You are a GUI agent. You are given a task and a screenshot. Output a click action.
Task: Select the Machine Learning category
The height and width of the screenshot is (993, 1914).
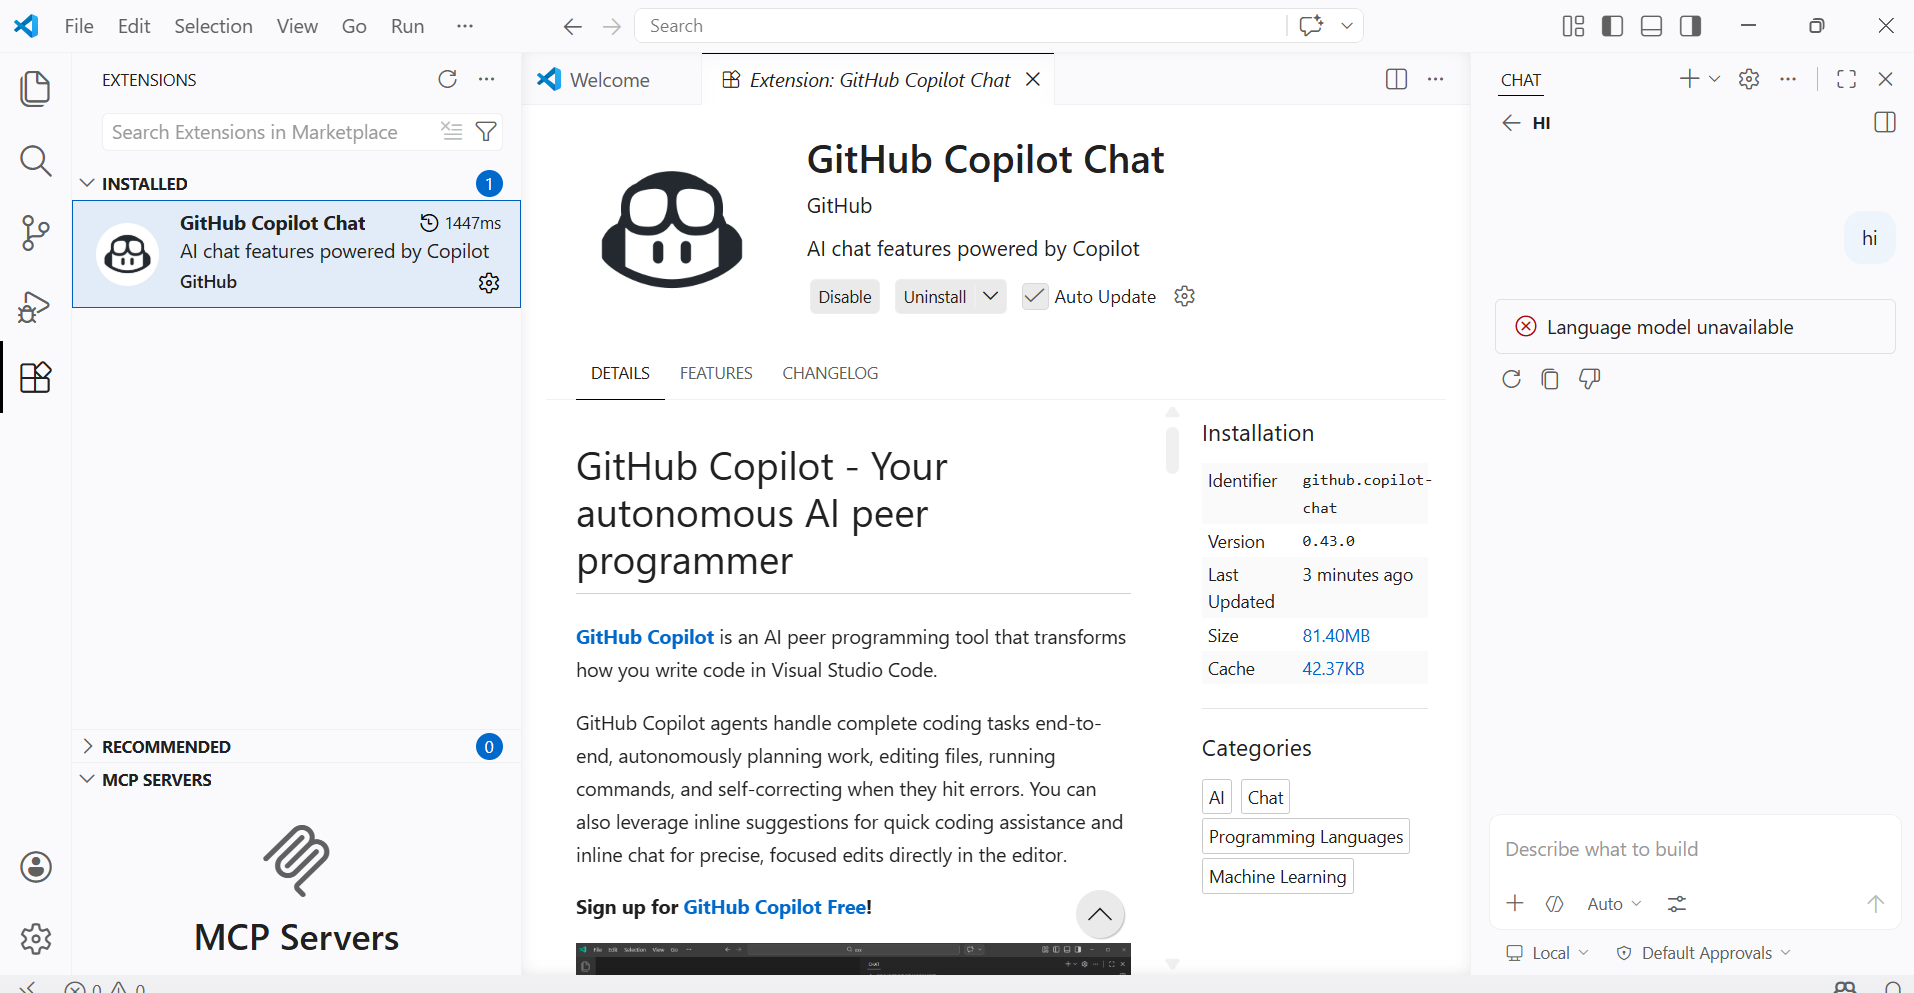pyautogui.click(x=1278, y=877)
